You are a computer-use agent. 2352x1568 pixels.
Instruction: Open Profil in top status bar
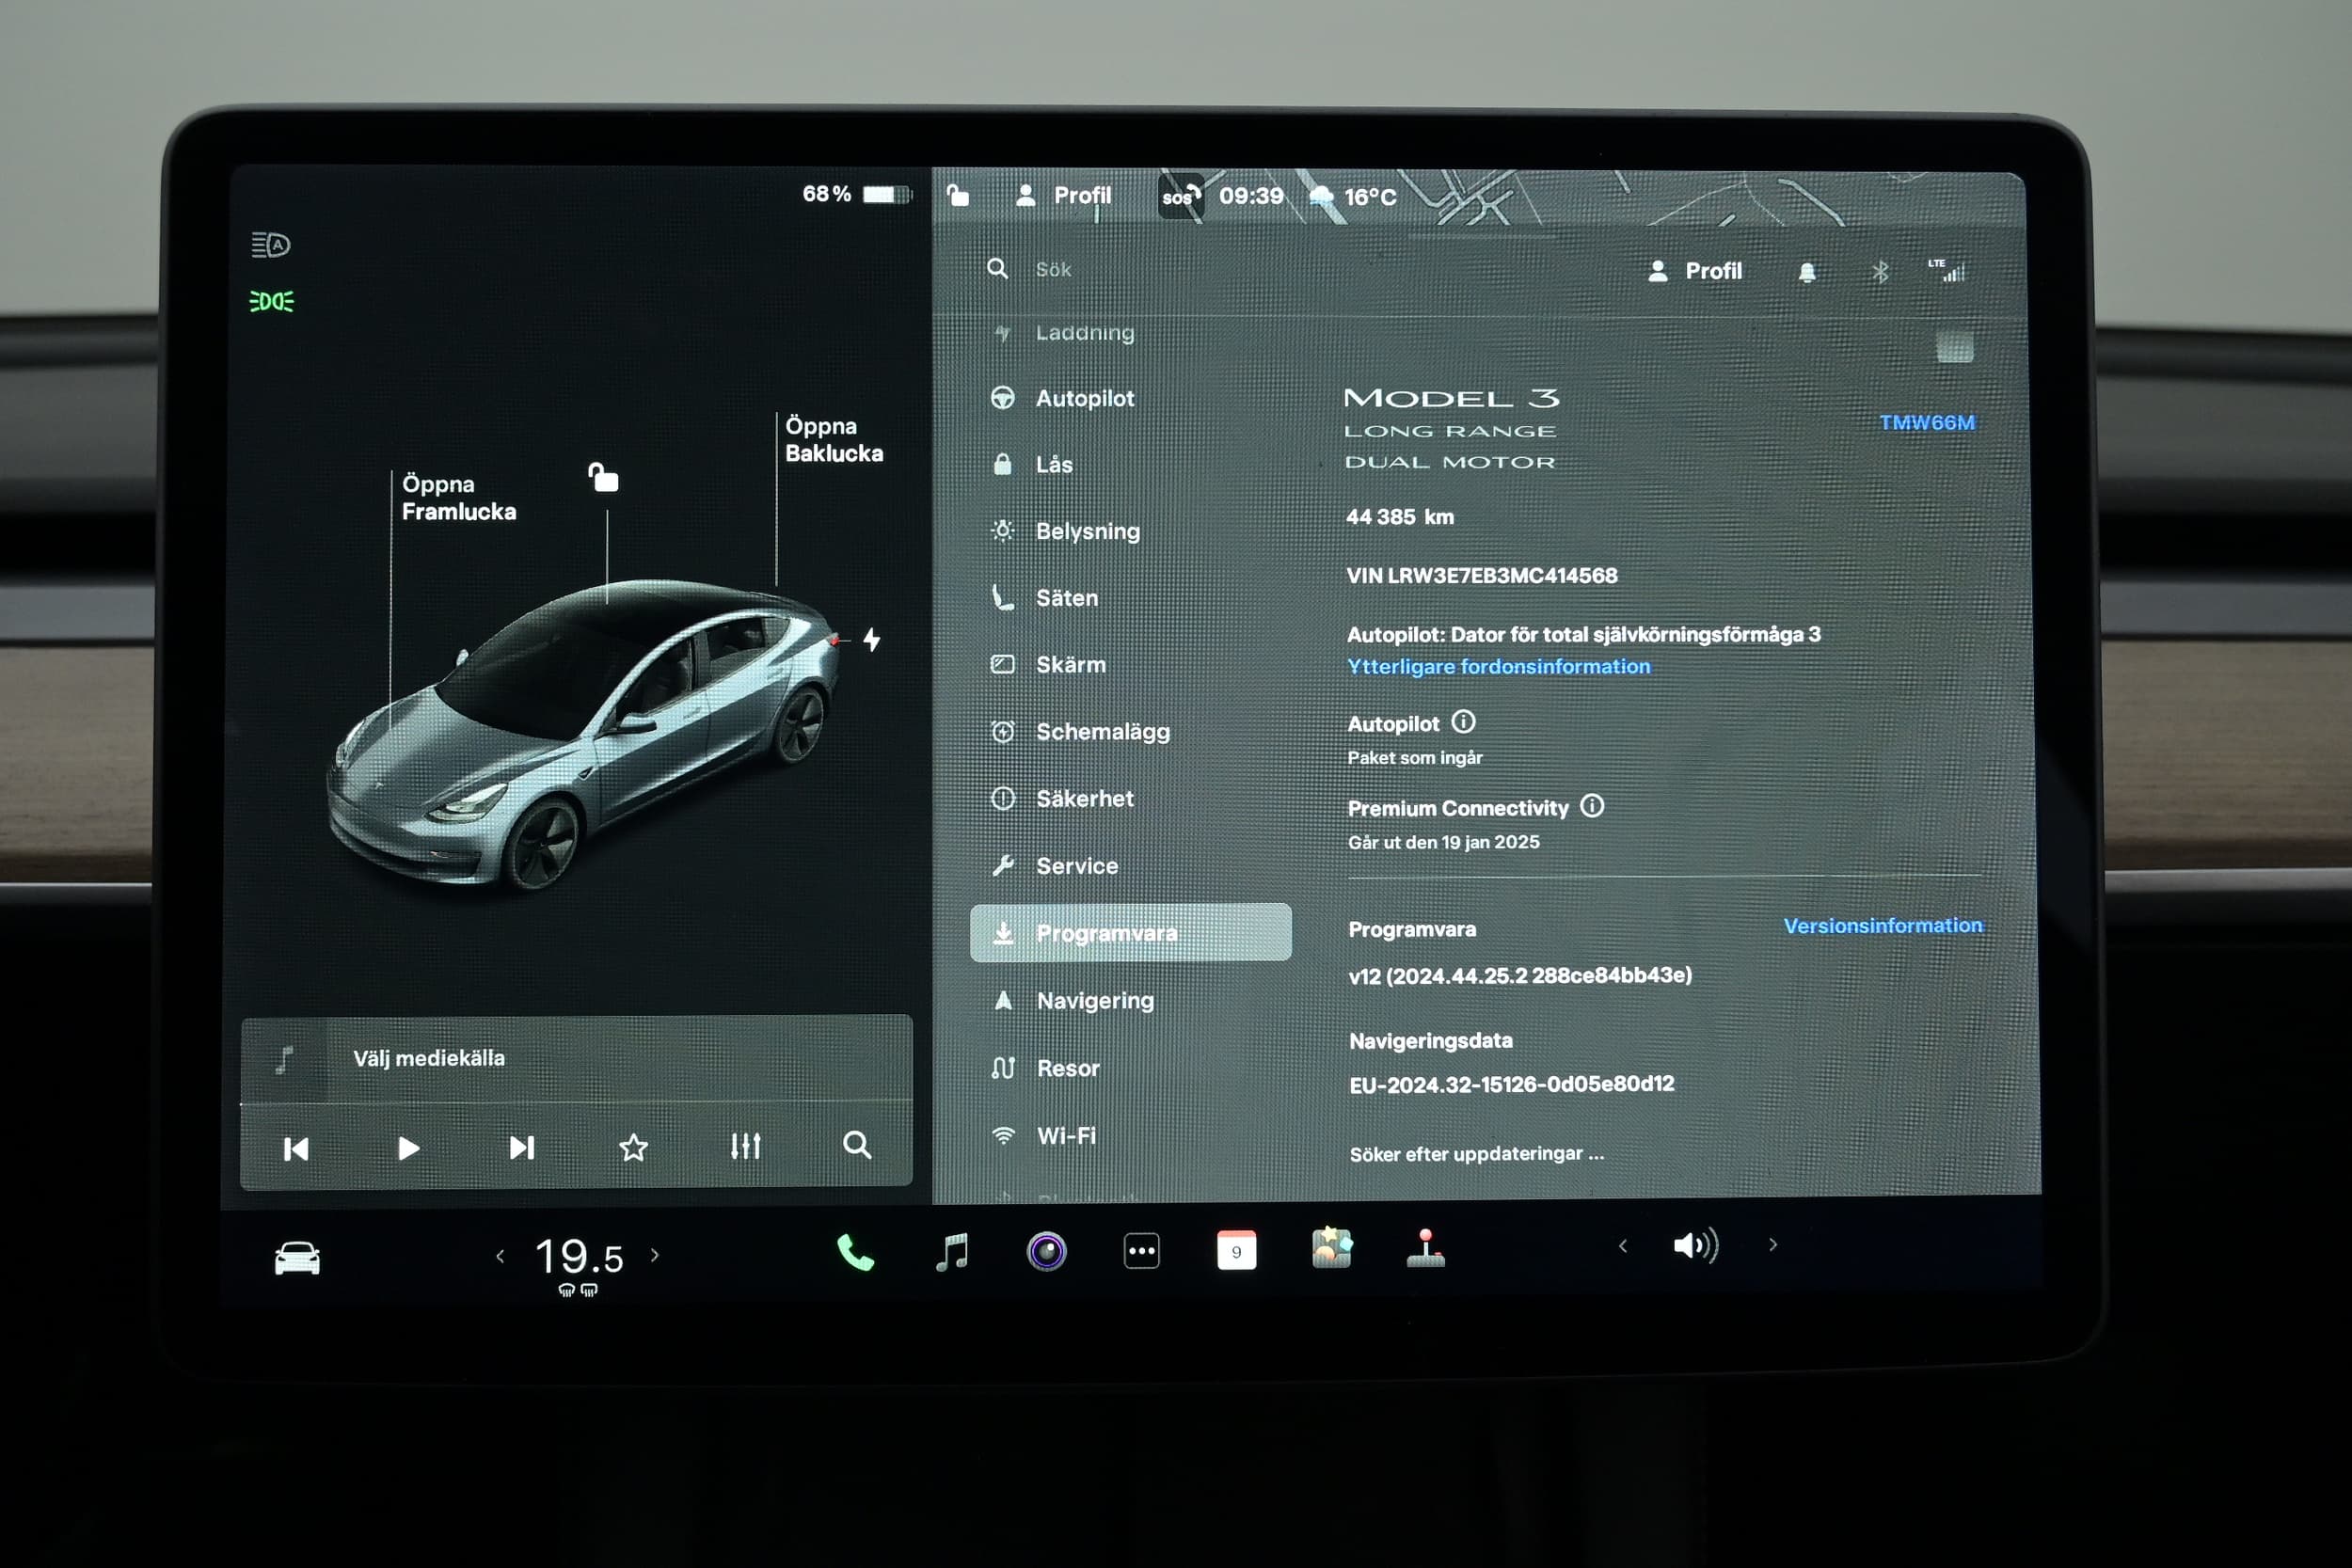1063,195
